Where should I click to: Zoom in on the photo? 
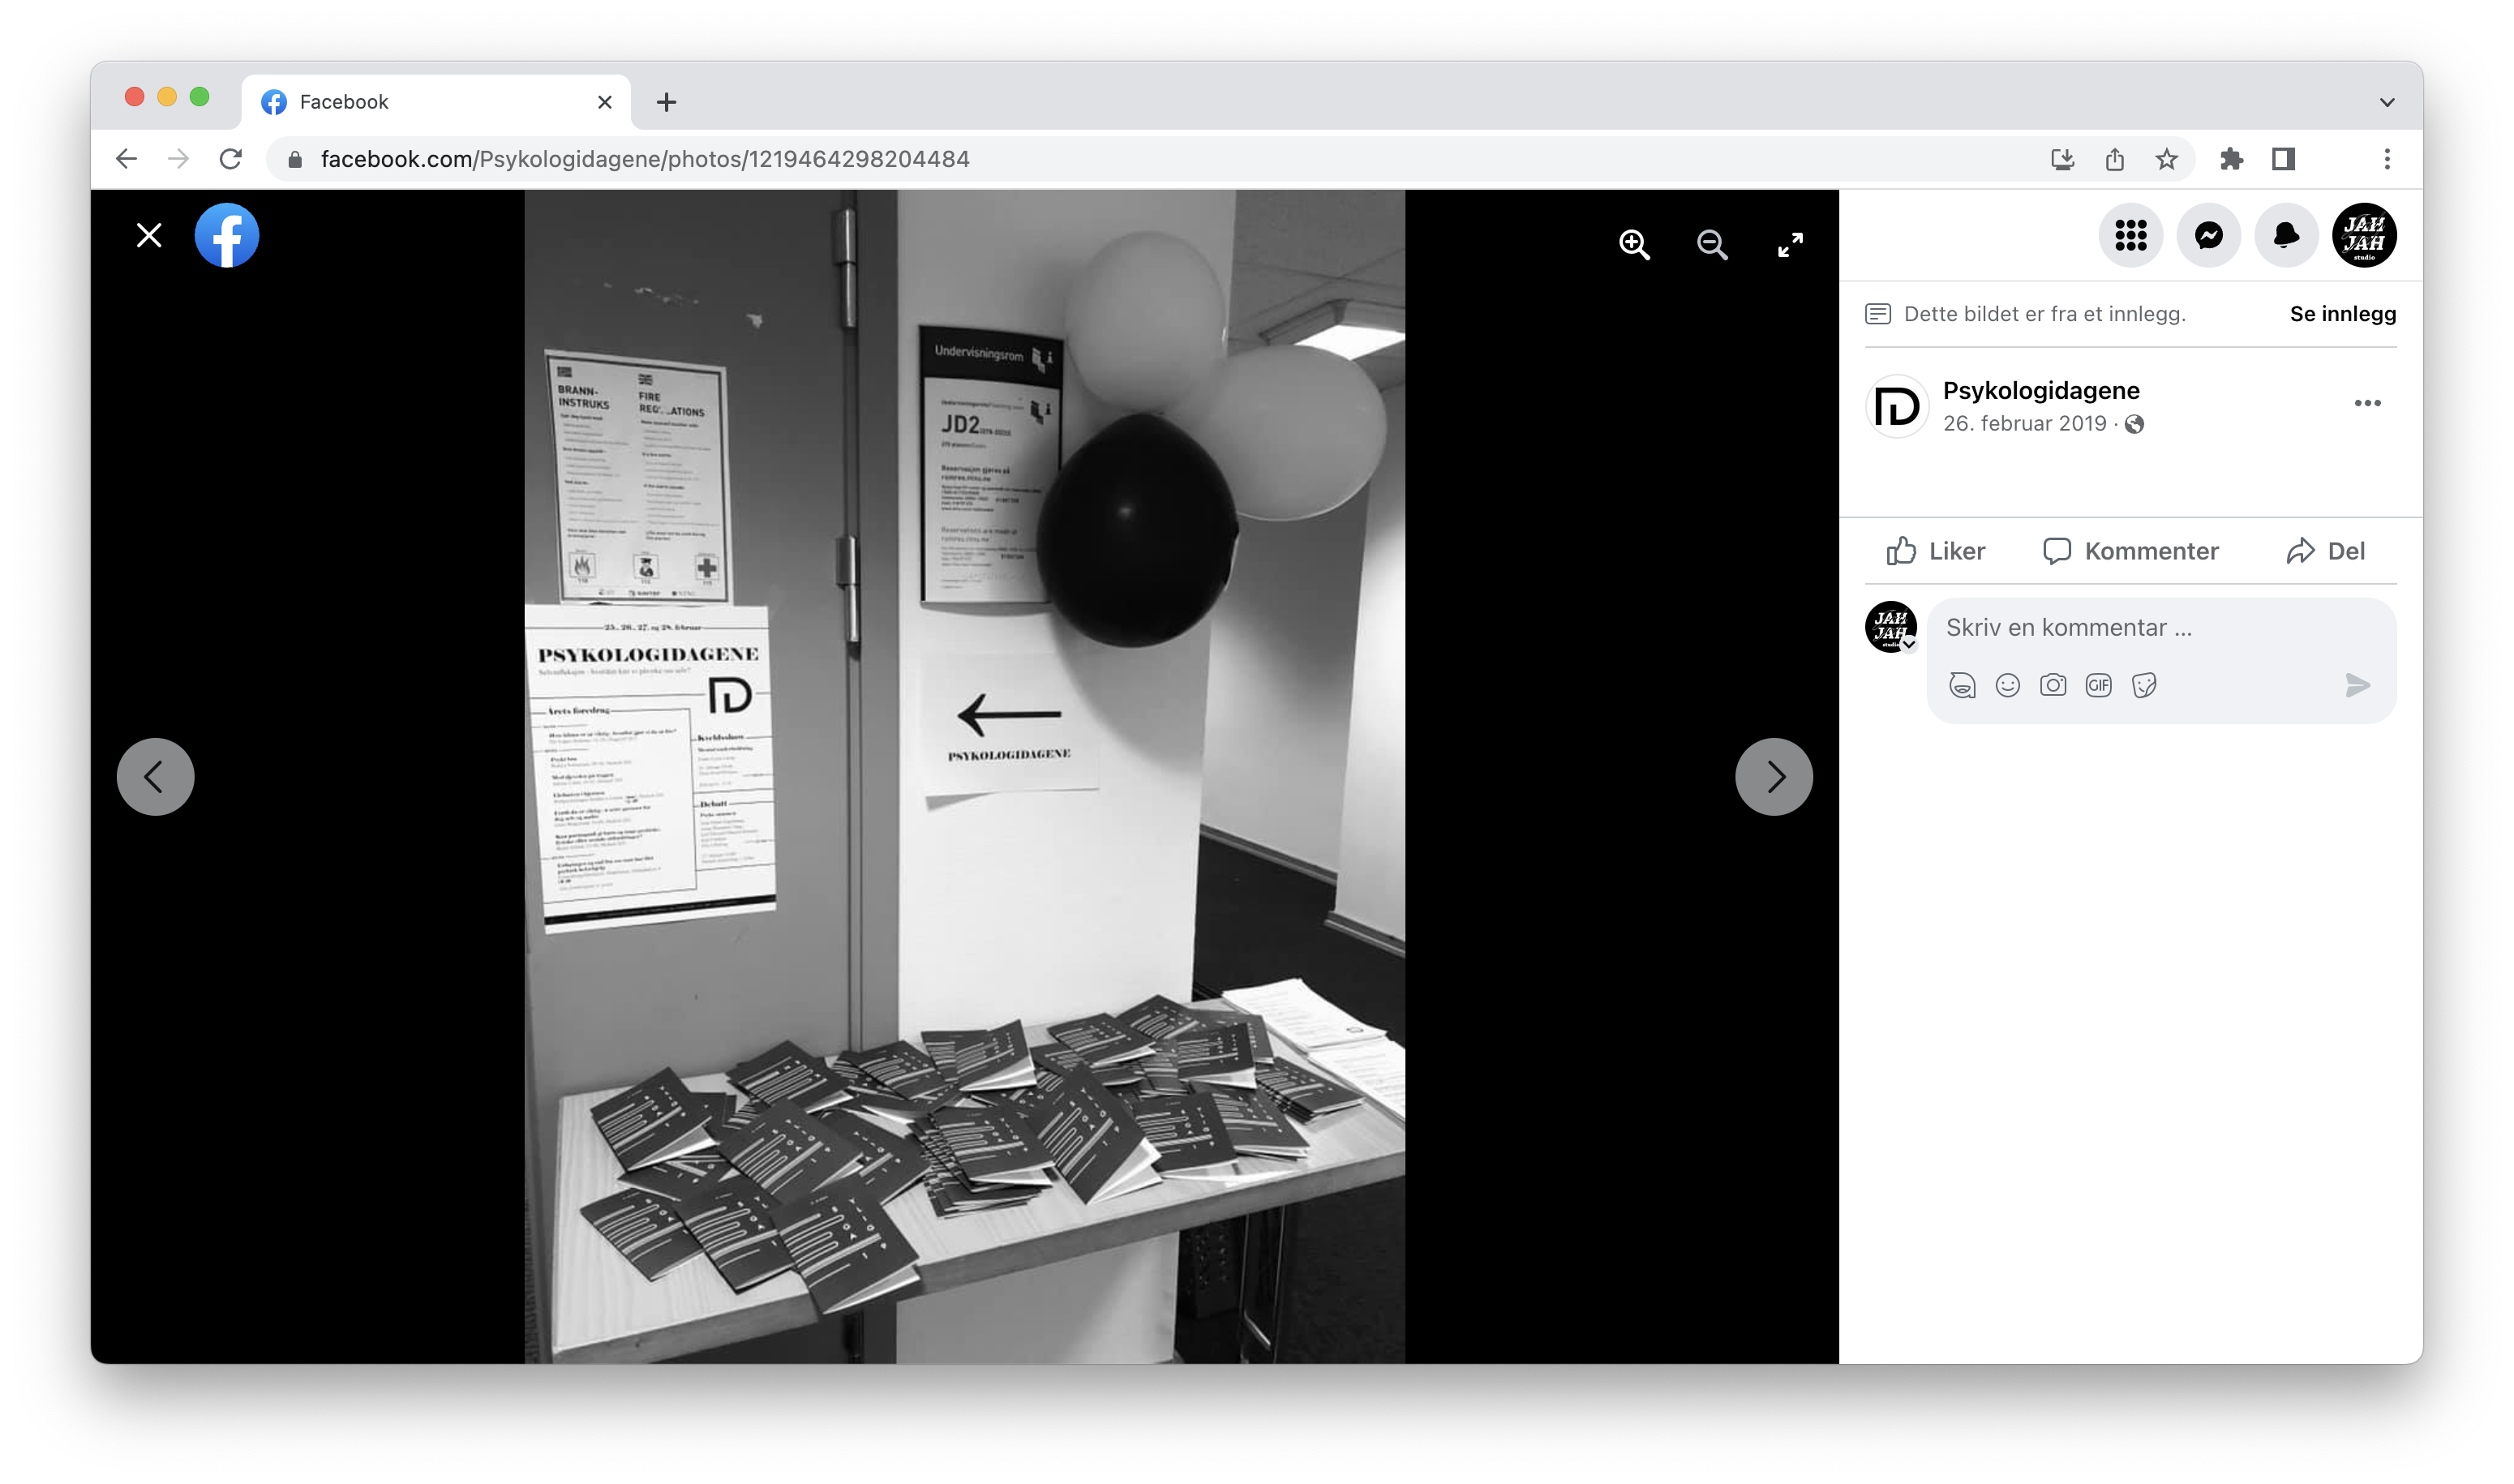point(1634,245)
